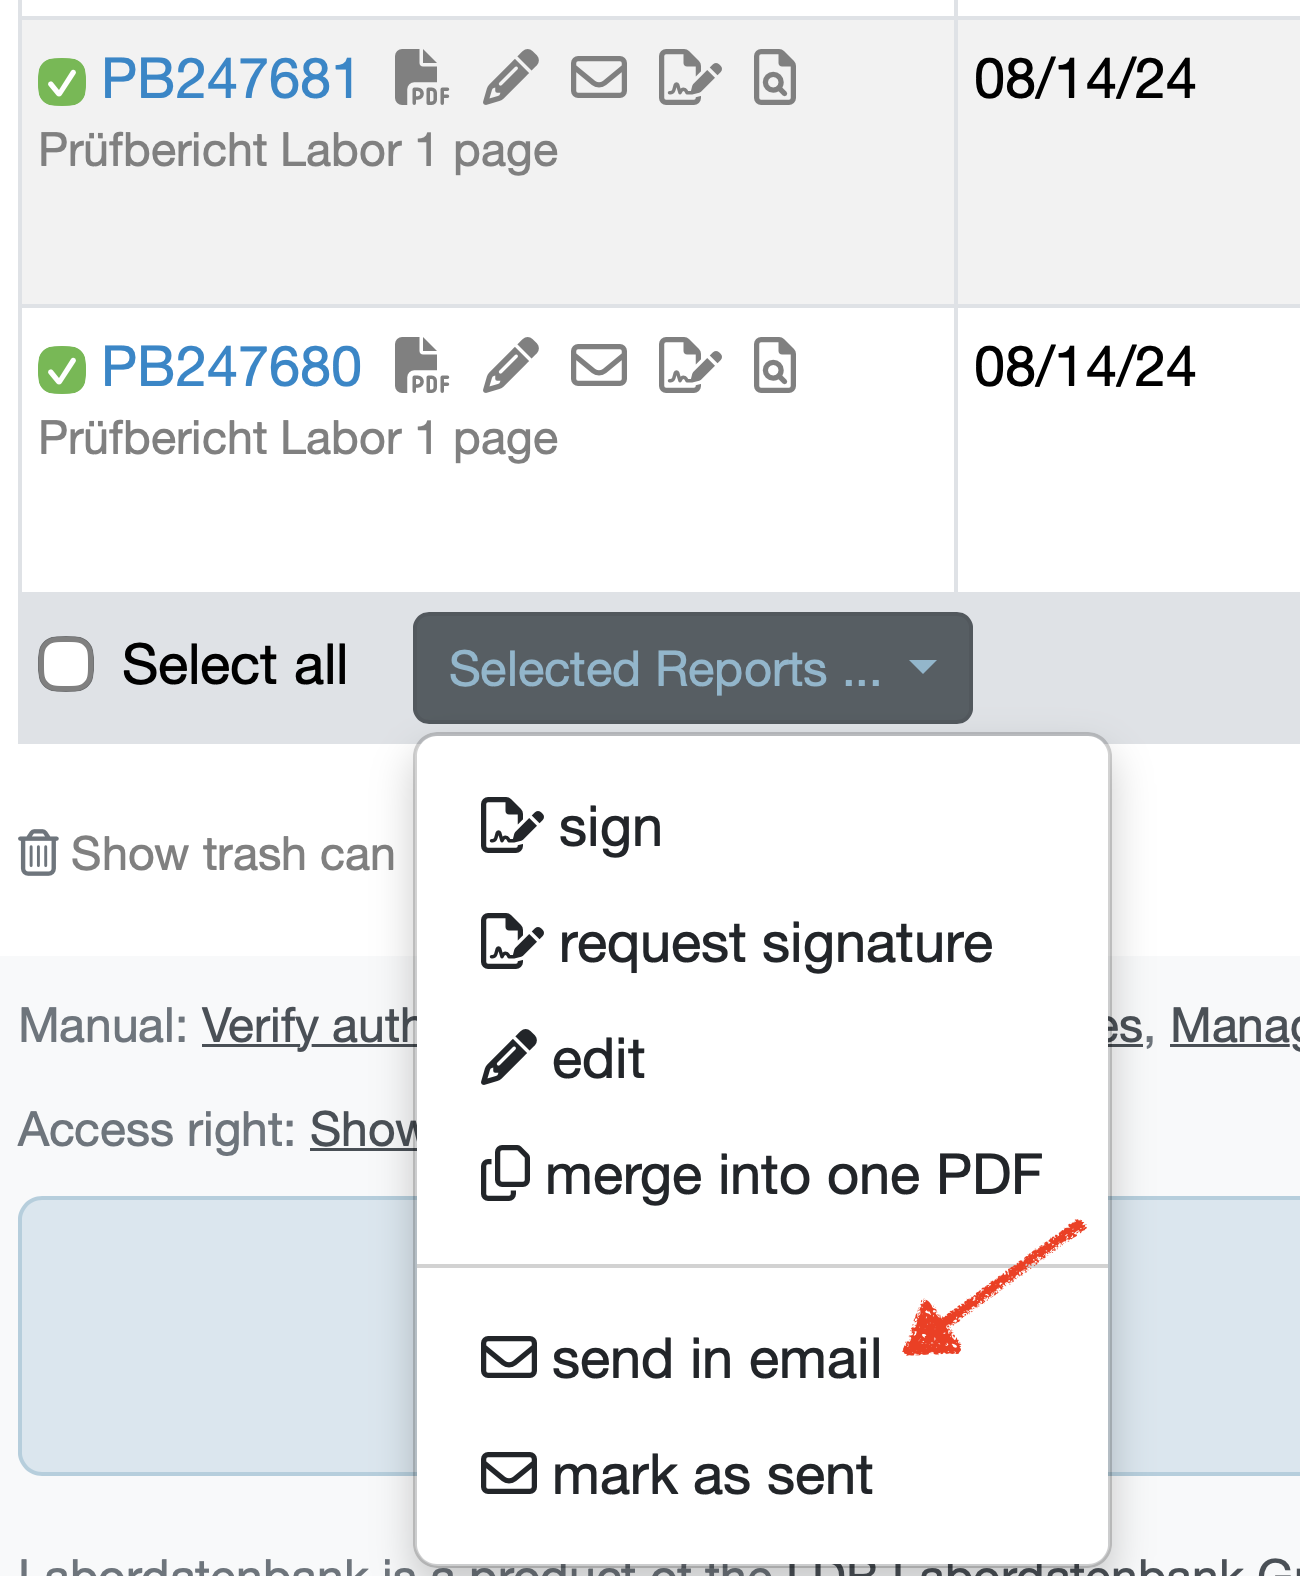Image resolution: width=1300 pixels, height=1576 pixels.
Task: Download PDF for report PB247680
Action: coord(421,366)
